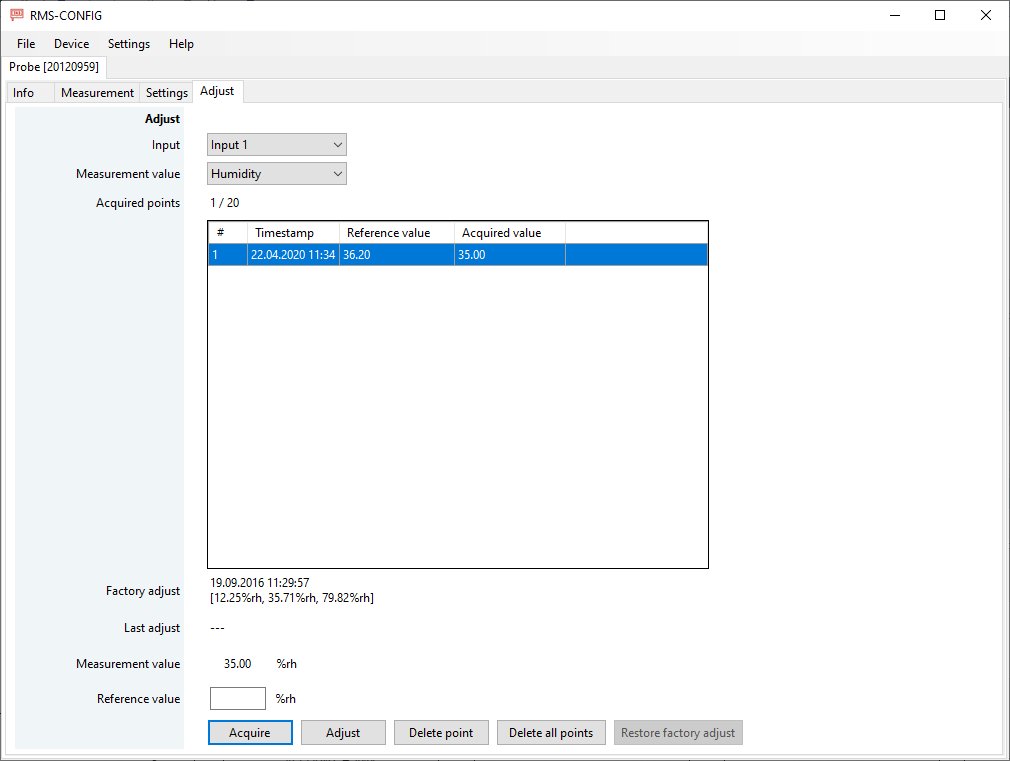Click the RMS-CONFIG app icon in title bar

[17, 15]
